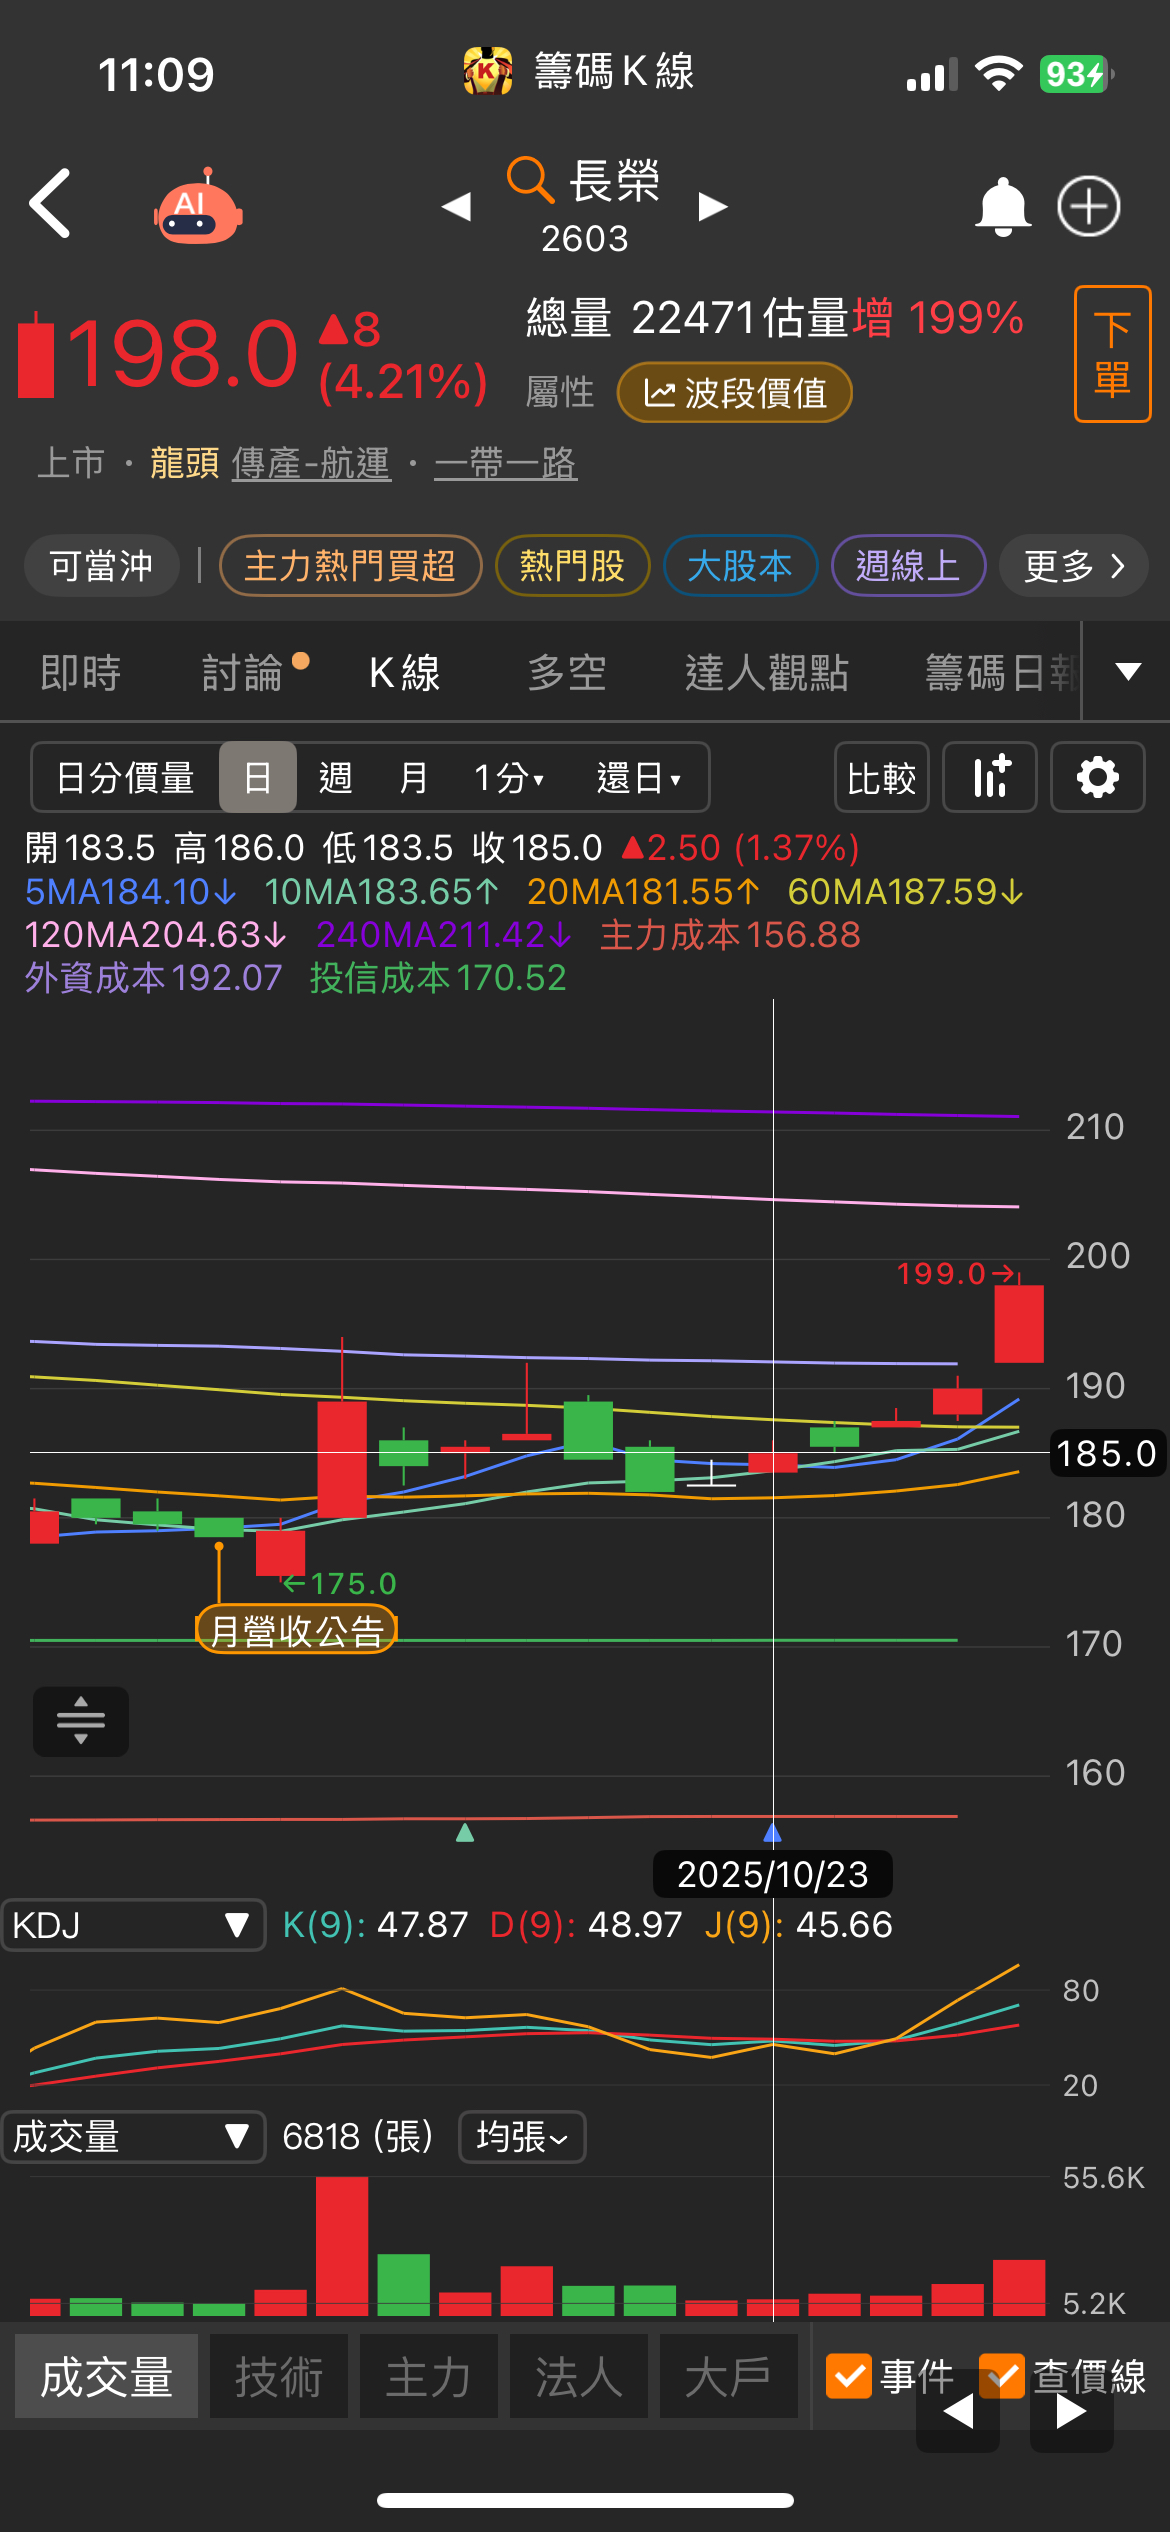
Task: Open the 技術 bottom tab
Action: coord(279,2376)
